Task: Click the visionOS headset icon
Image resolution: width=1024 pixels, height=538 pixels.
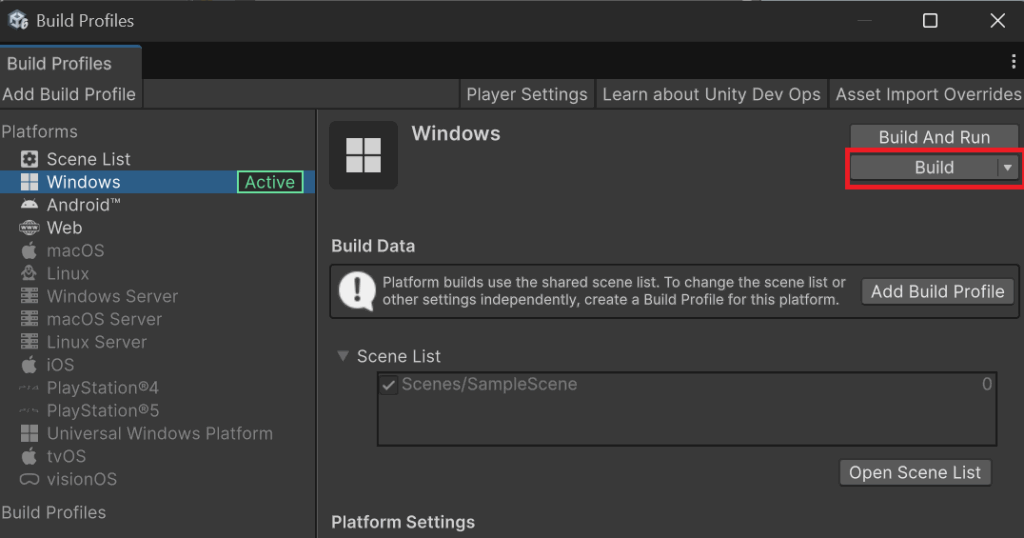Action: pyautogui.click(x=29, y=479)
